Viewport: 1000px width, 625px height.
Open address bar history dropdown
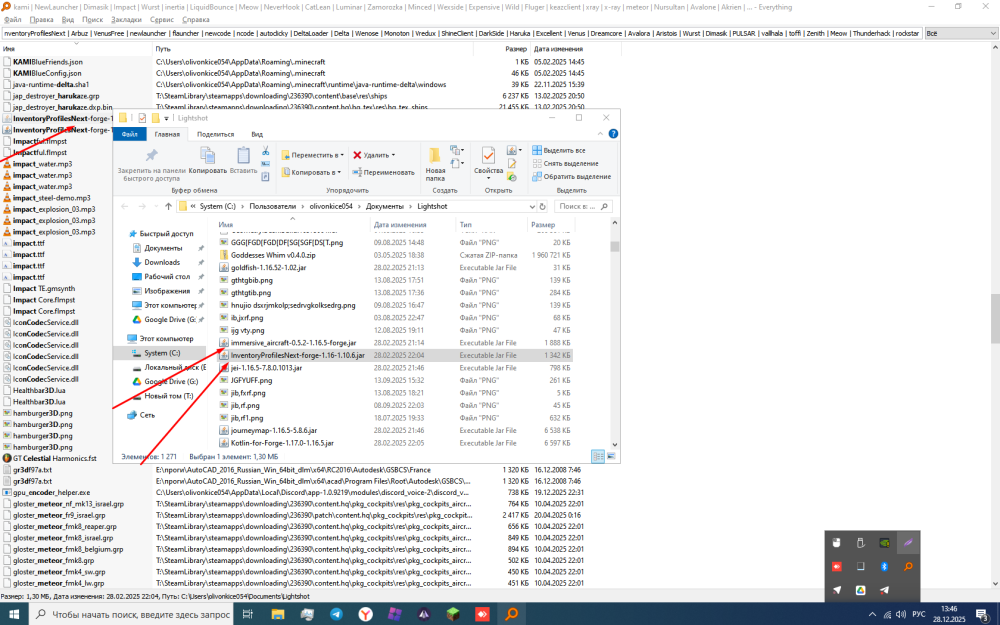(x=531, y=206)
